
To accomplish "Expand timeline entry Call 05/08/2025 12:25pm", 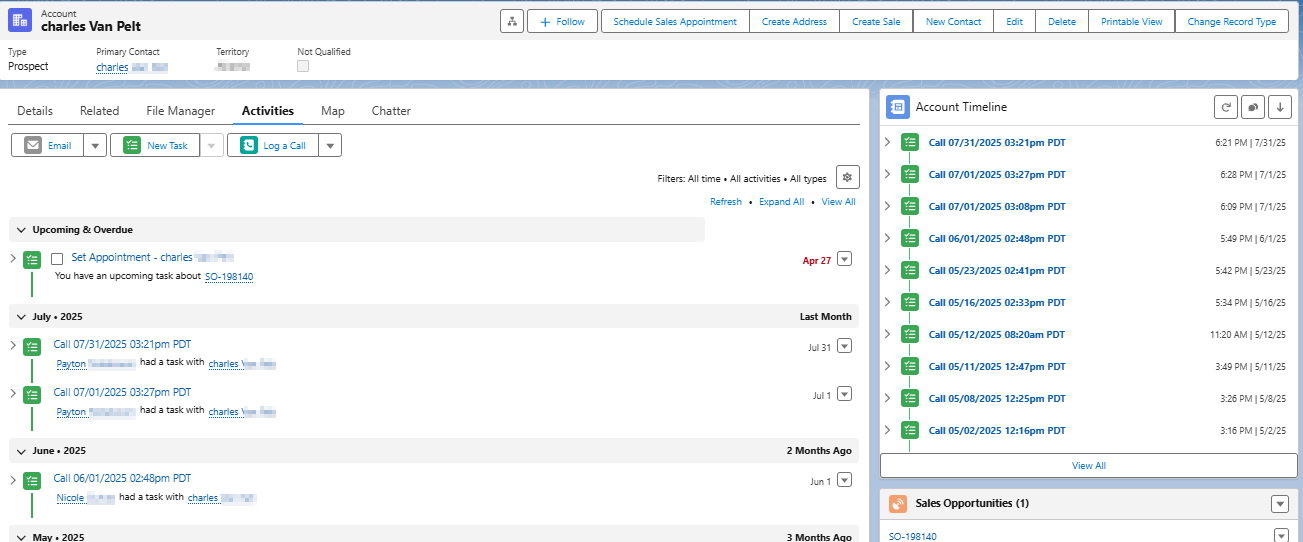I will [887, 398].
